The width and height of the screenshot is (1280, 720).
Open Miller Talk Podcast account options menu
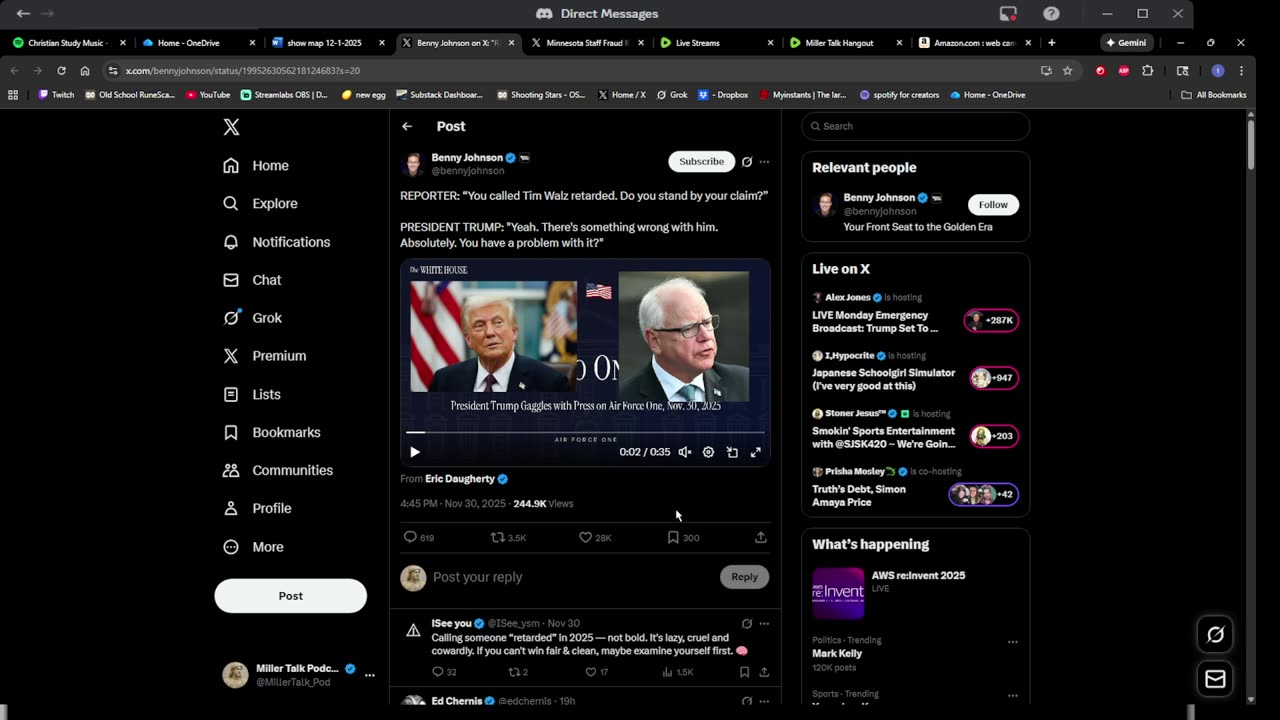tap(369, 675)
